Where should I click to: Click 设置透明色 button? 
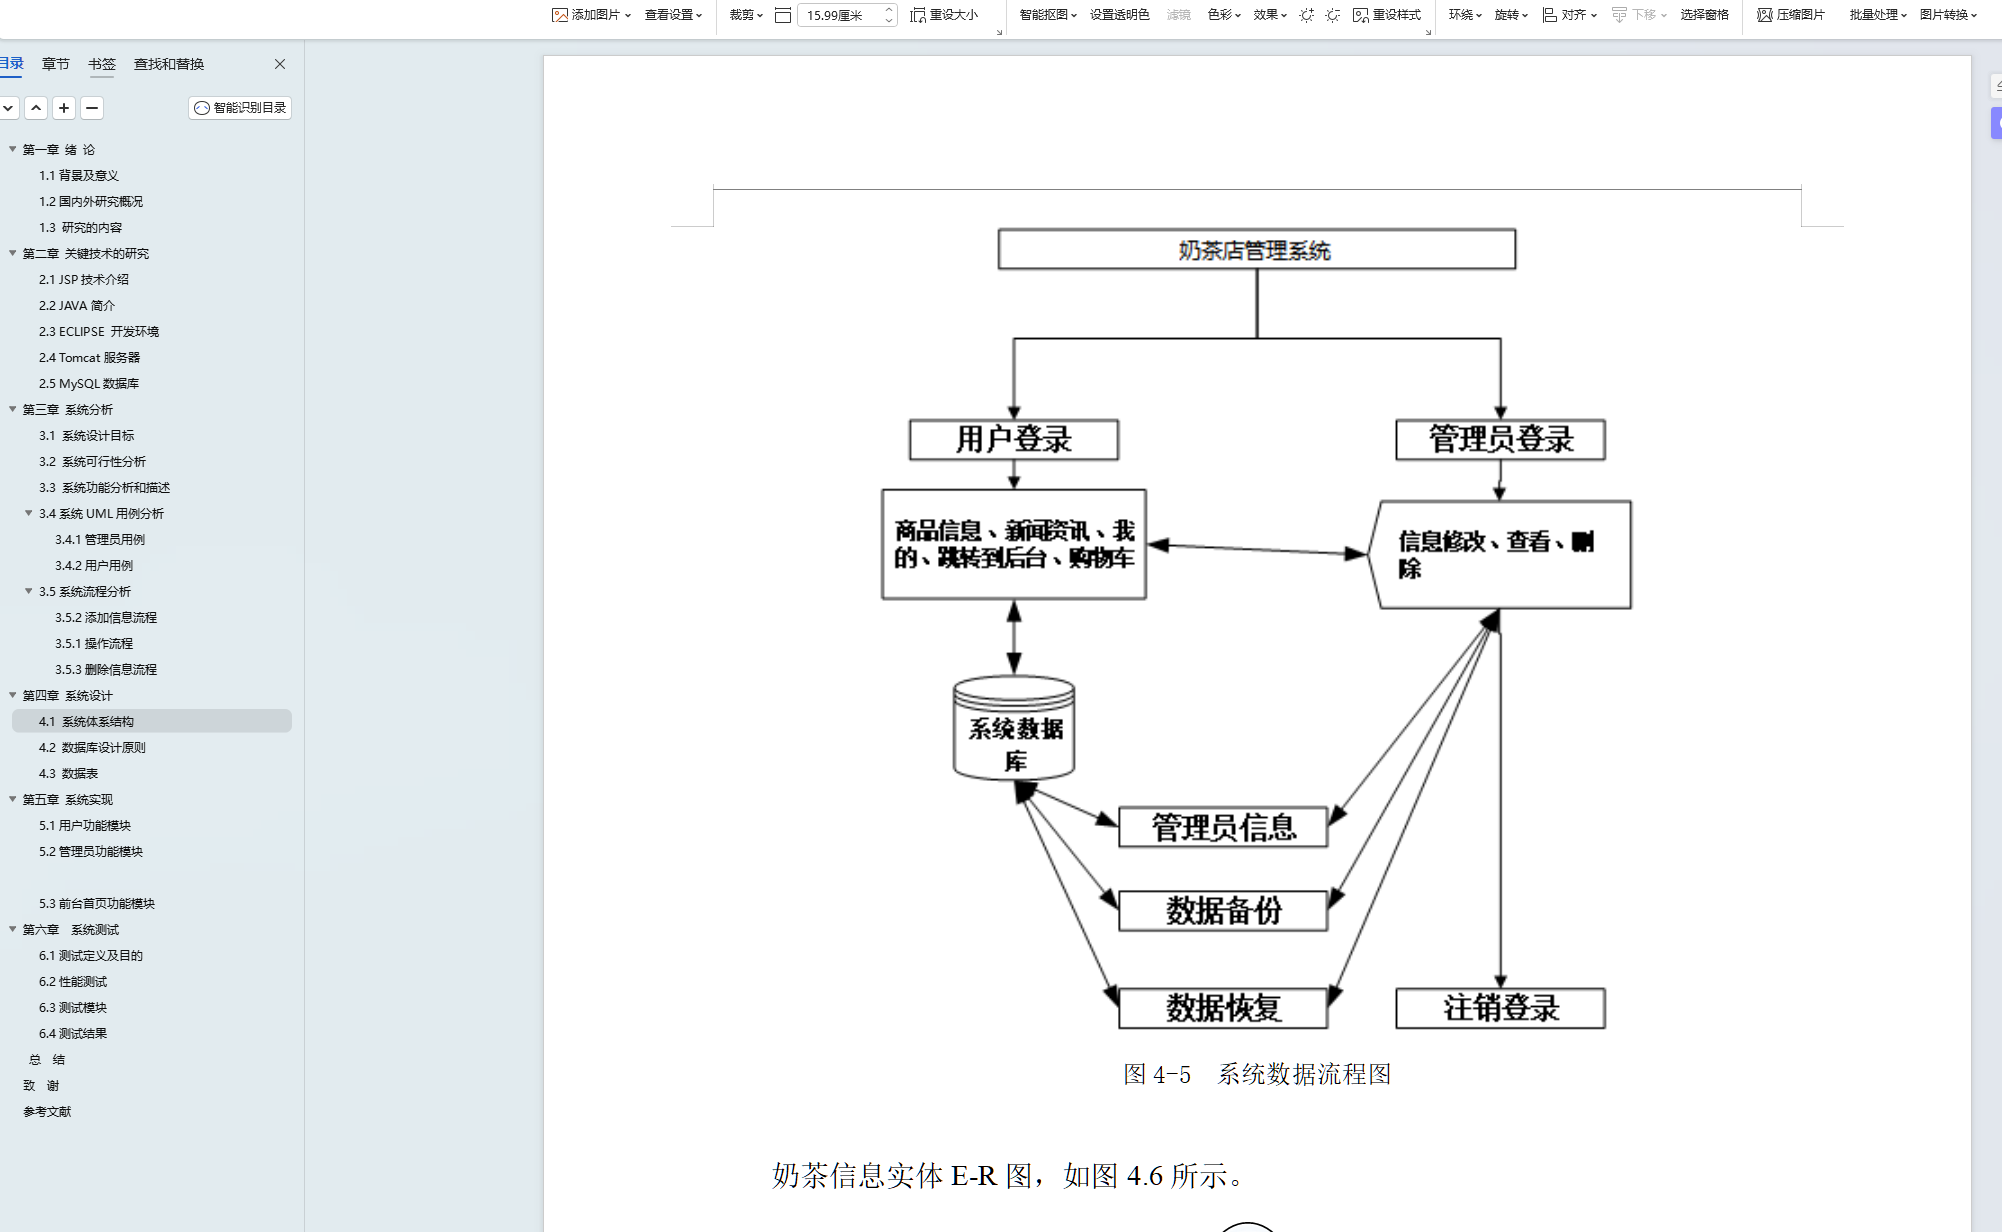[x=1119, y=15]
